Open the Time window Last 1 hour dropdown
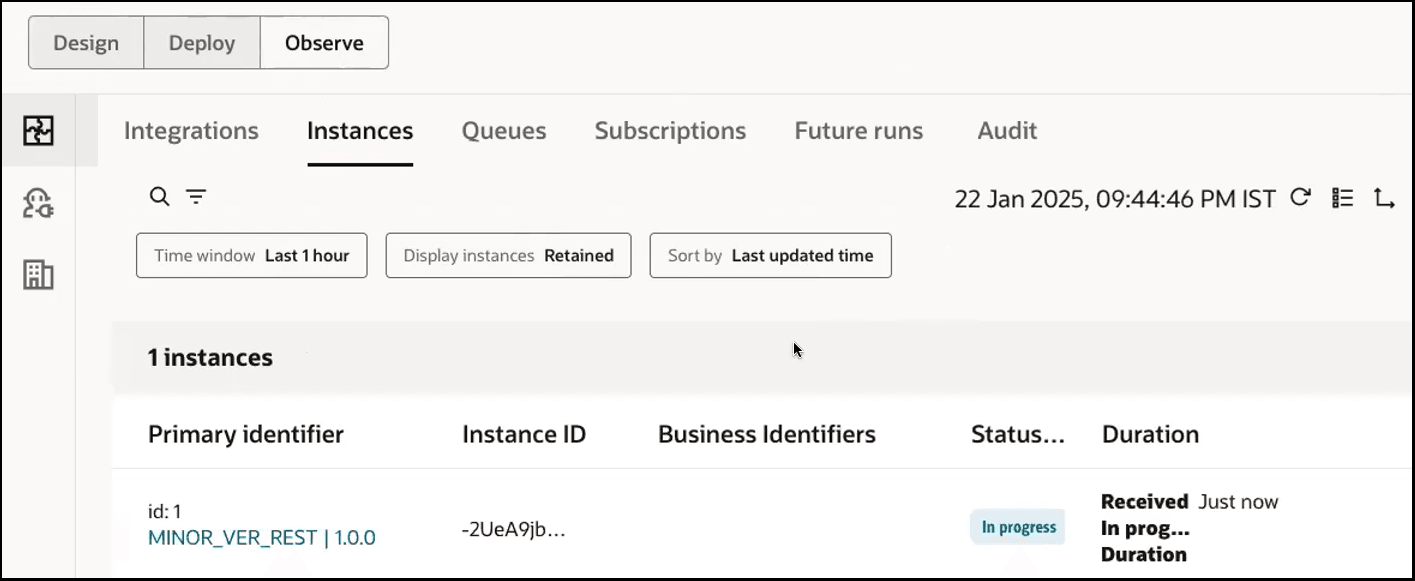The image size is (1415, 581). 251,255
